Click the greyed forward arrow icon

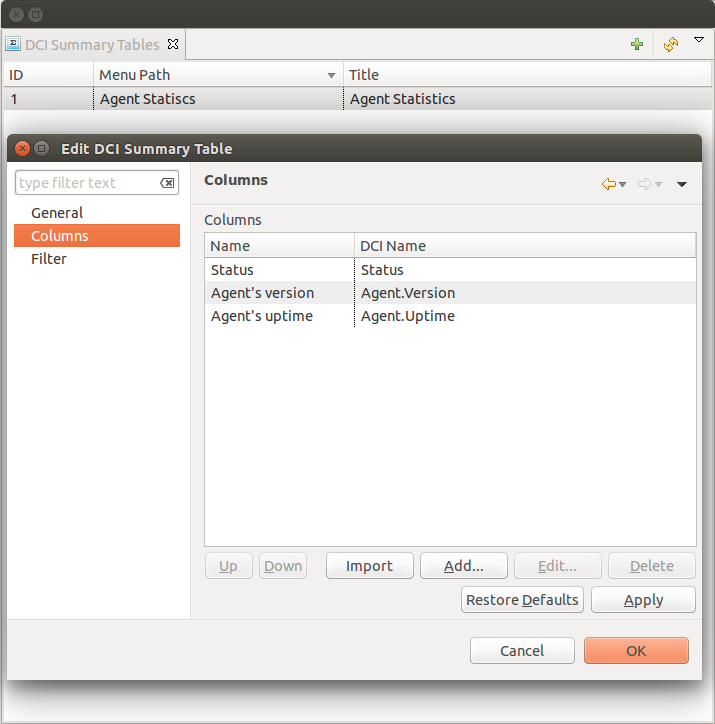point(645,184)
